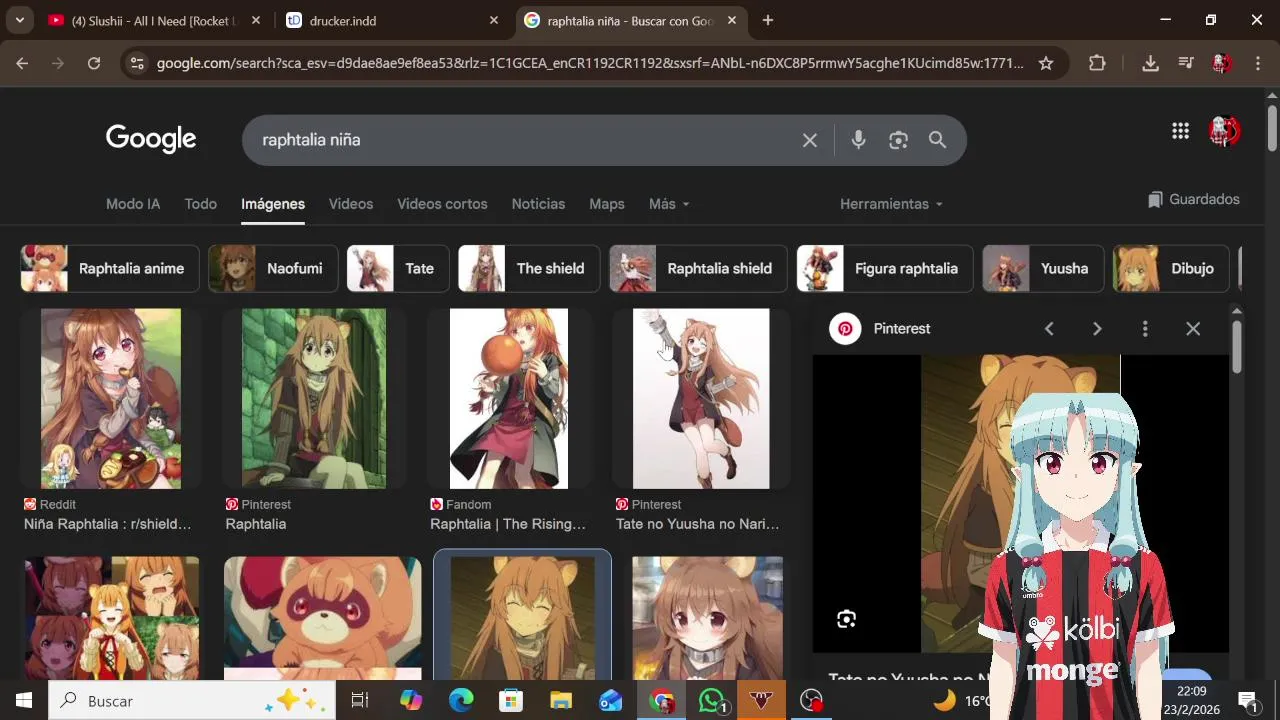Viewport: 1280px width, 720px height.
Task: Filter by the The shield chip
Action: (529, 269)
